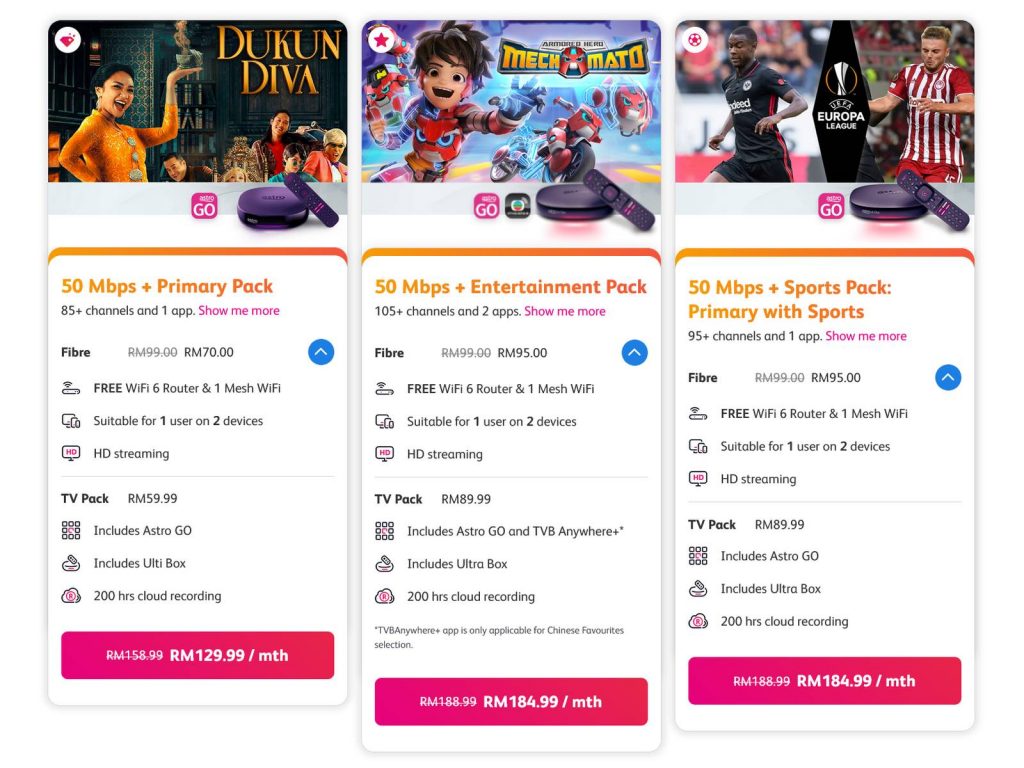Open the Europa League banner image

click(x=824, y=101)
